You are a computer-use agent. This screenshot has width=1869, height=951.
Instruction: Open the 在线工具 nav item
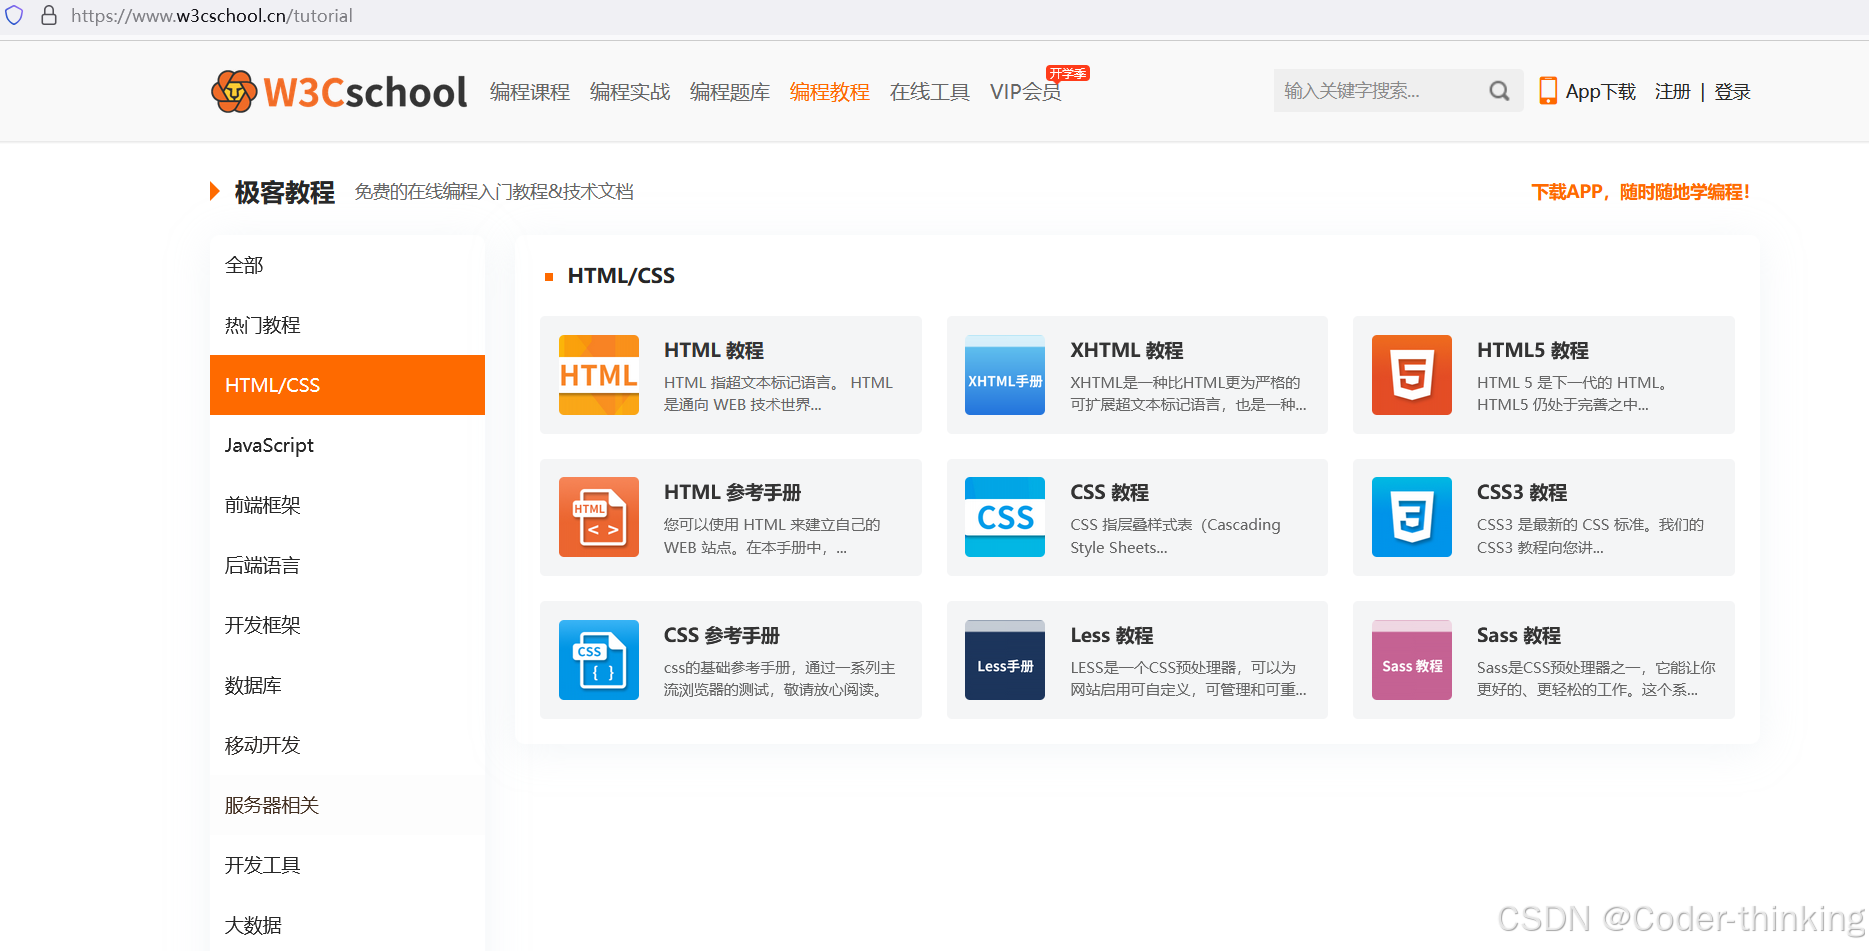pyautogui.click(x=930, y=92)
